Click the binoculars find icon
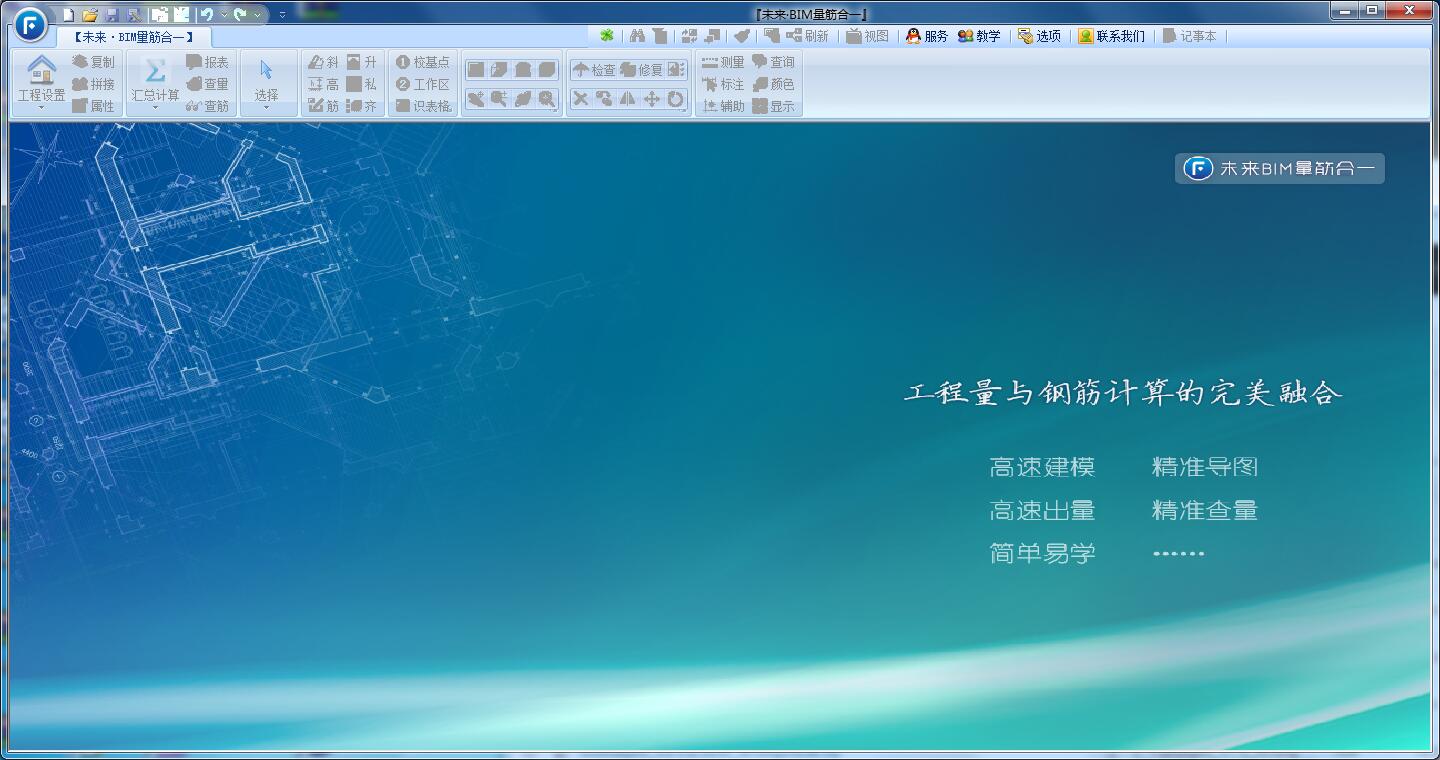This screenshot has width=1440, height=760. tap(637, 36)
